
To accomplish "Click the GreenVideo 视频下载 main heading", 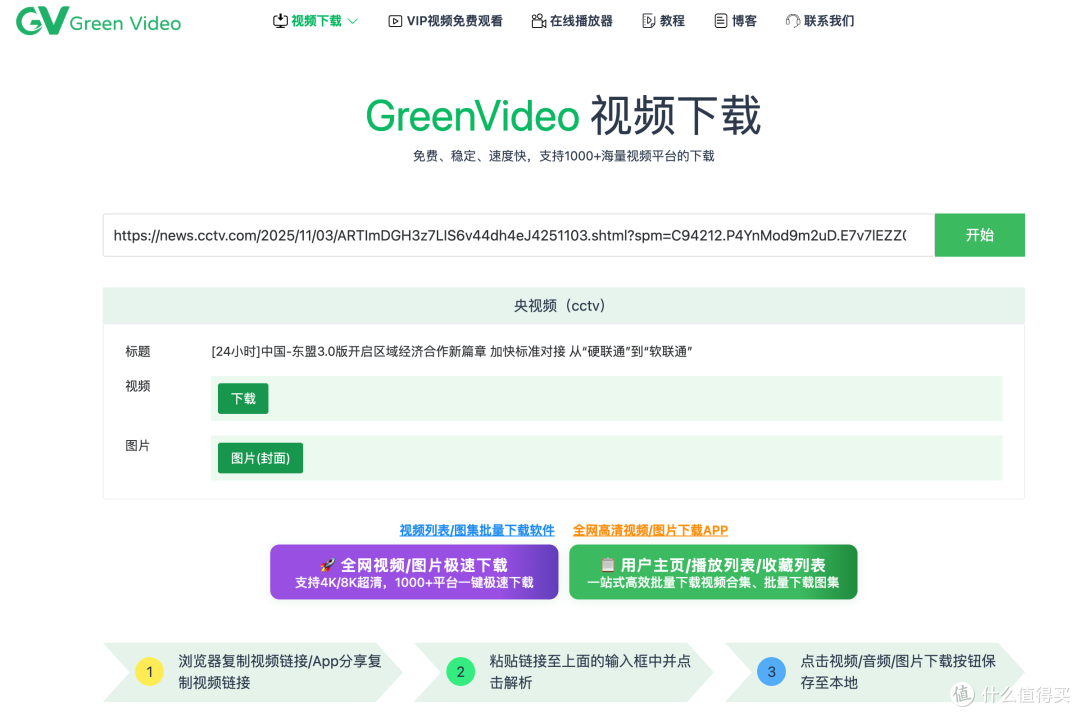I will point(563,115).
